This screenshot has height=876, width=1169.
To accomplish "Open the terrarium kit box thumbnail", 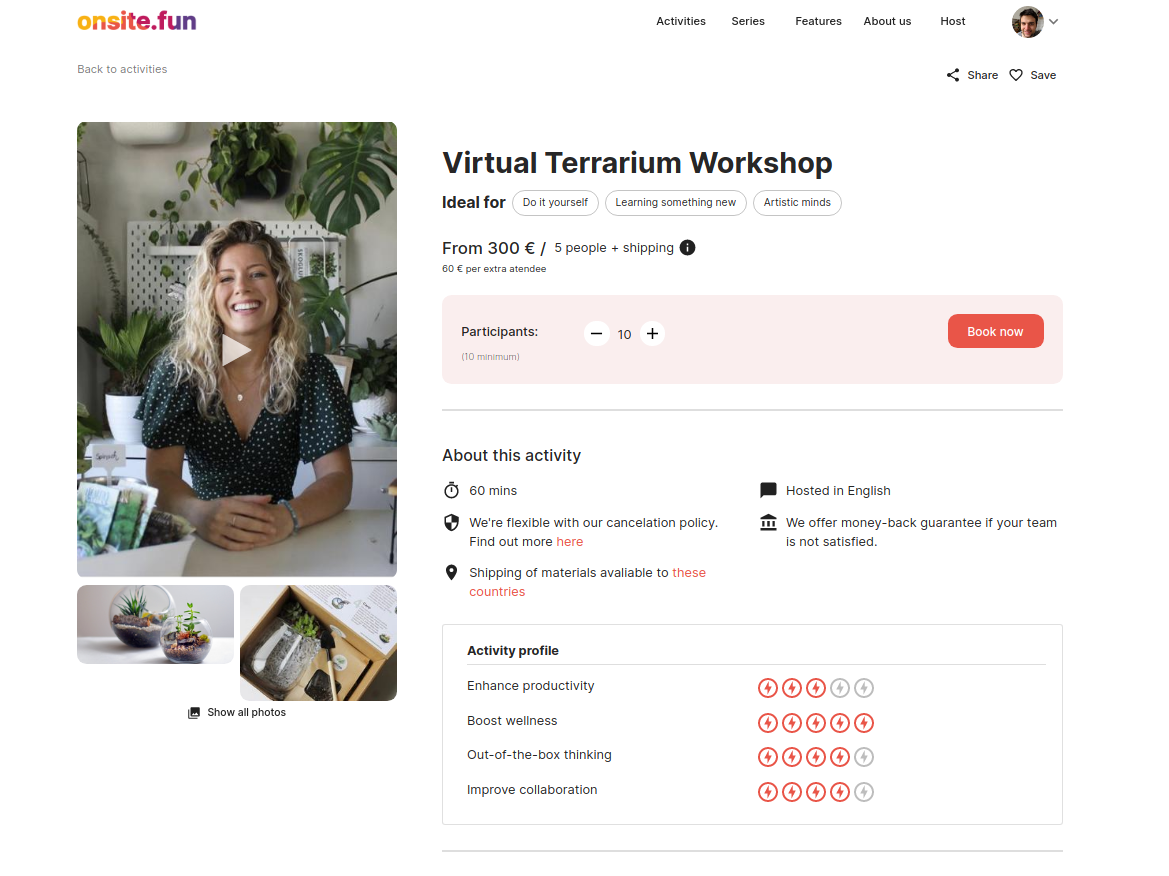I will pos(318,643).
